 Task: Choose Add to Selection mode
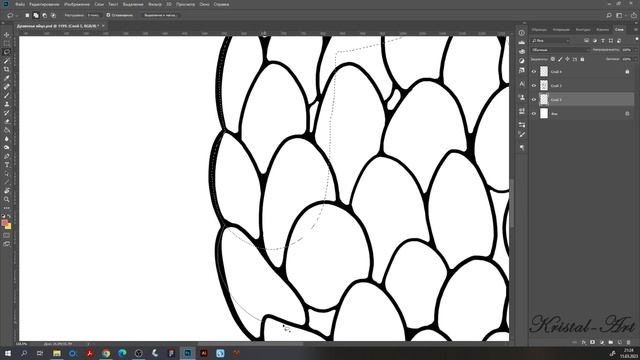tap(36, 15)
